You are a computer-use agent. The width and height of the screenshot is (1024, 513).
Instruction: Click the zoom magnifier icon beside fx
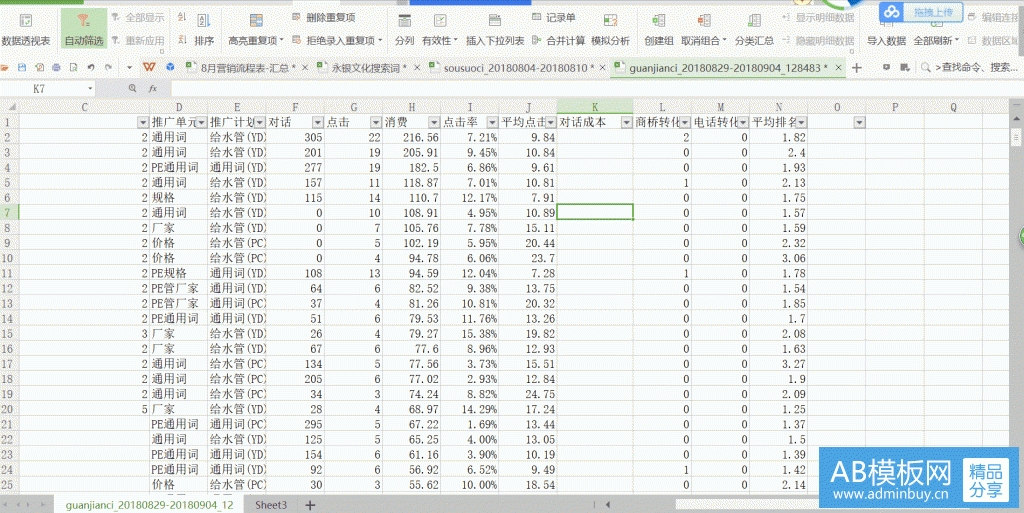coord(133,88)
